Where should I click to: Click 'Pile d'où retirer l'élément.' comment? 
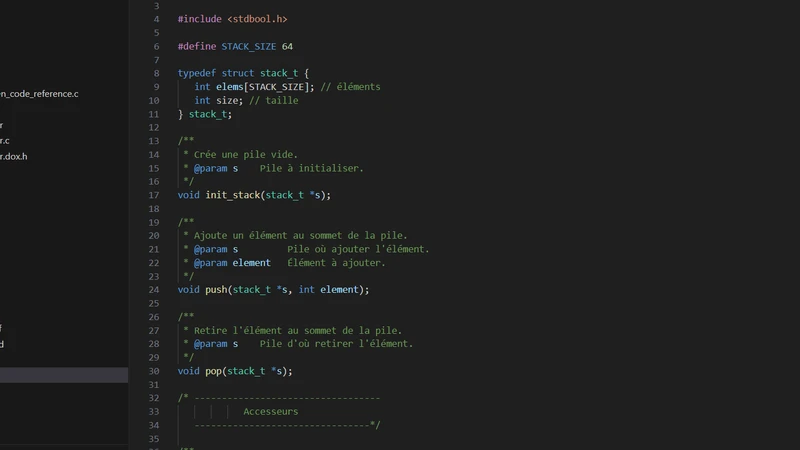[336, 344]
